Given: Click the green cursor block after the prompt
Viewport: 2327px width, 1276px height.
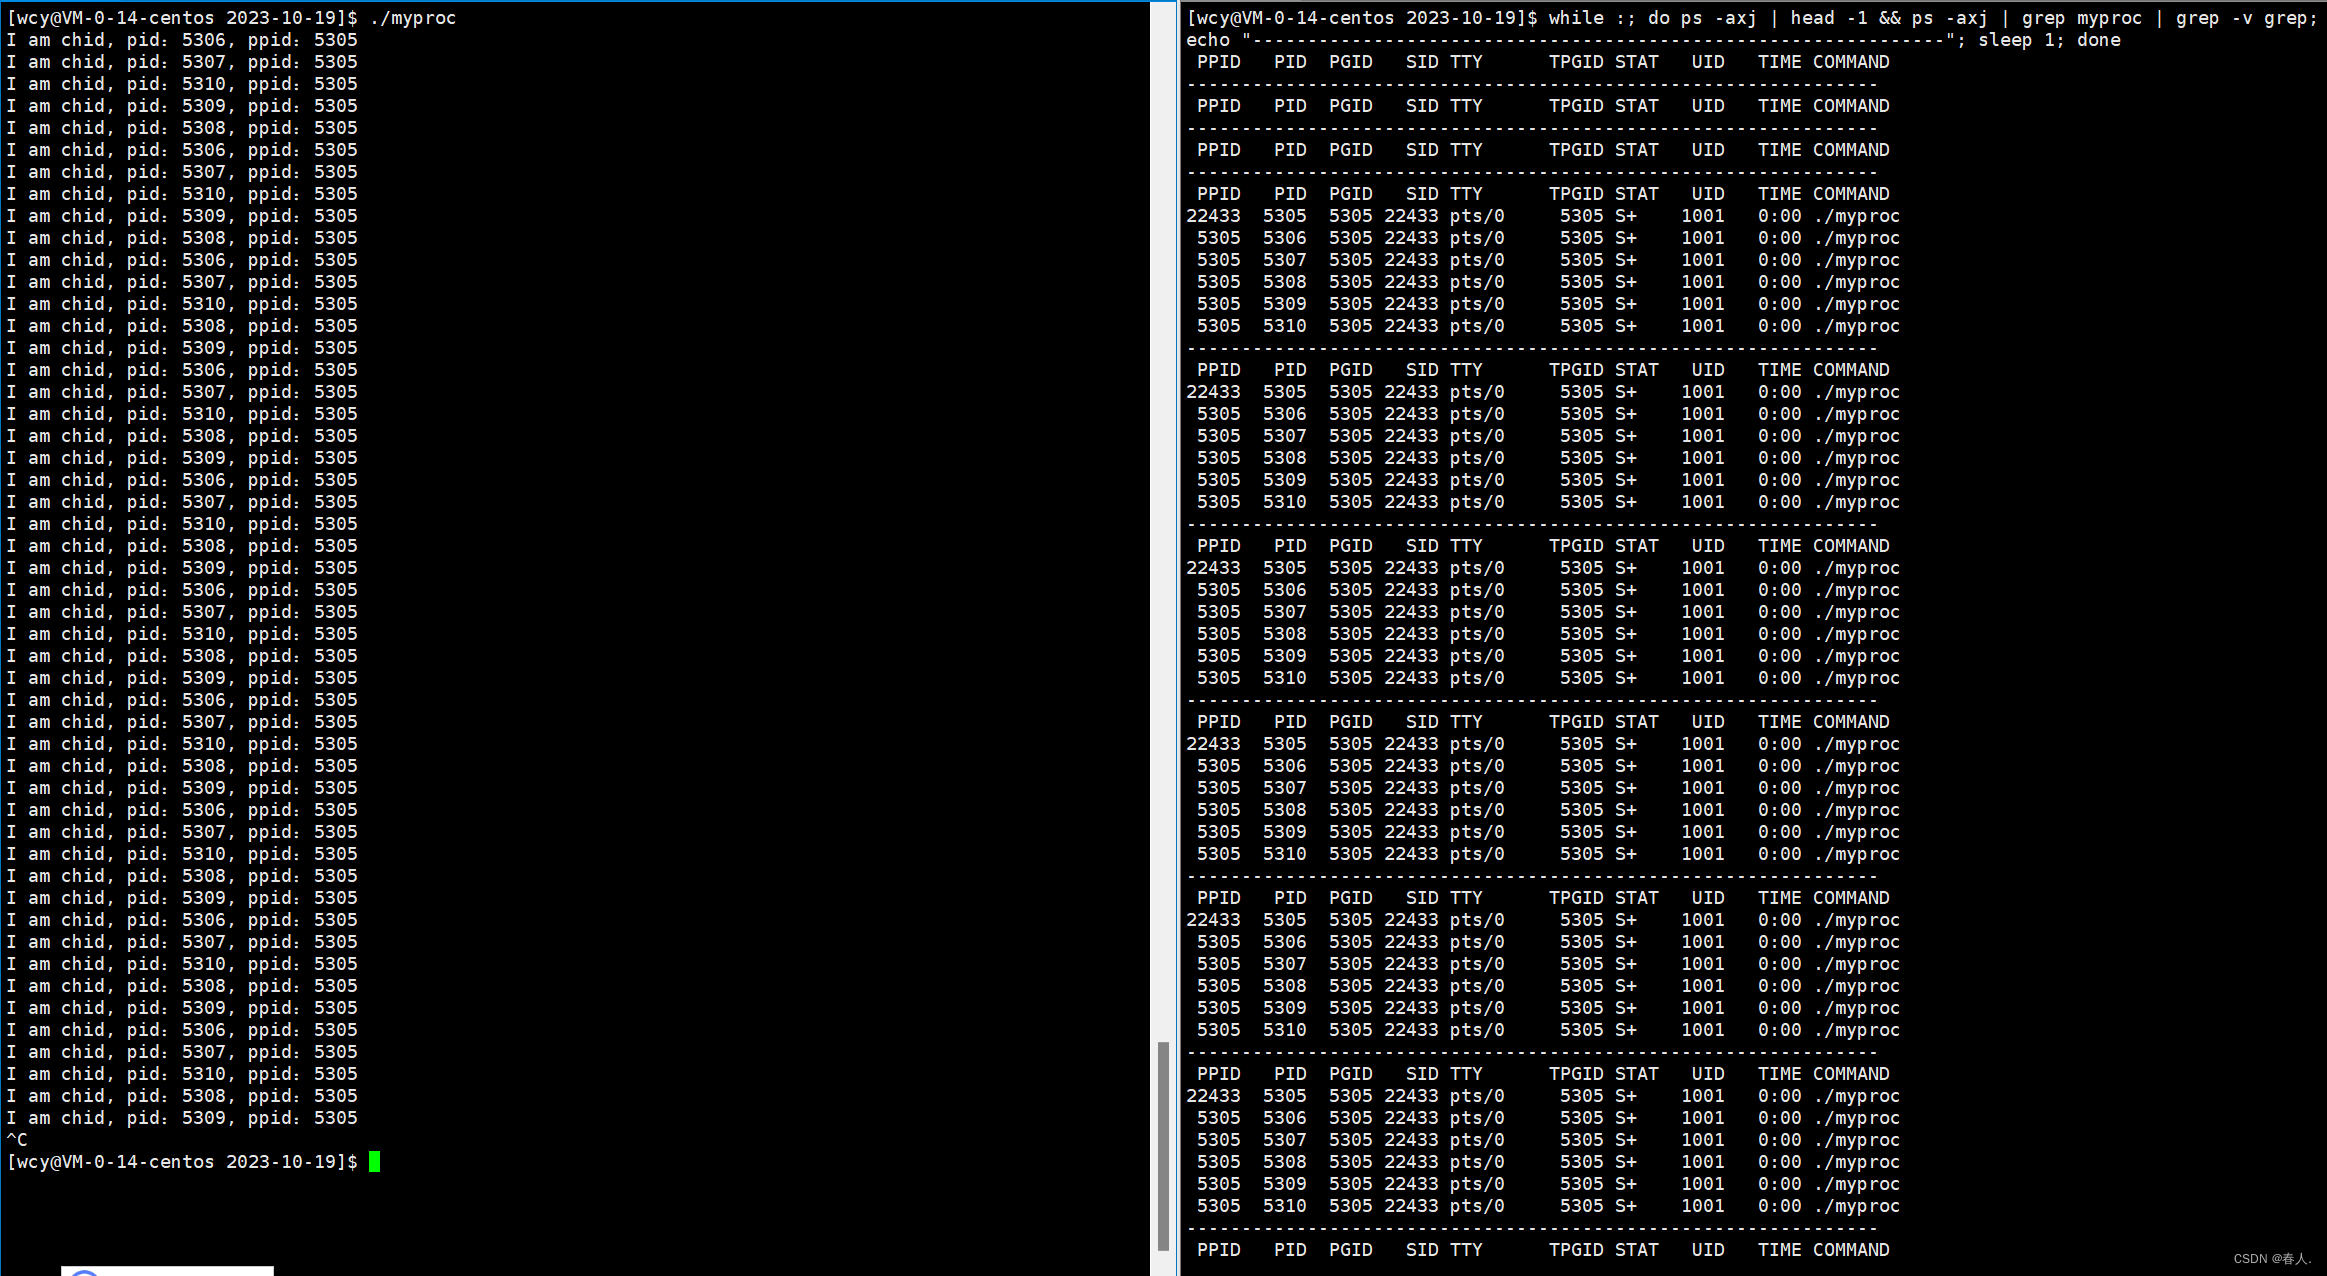Looking at the screenshot, I should click(x=374, y=1162).
